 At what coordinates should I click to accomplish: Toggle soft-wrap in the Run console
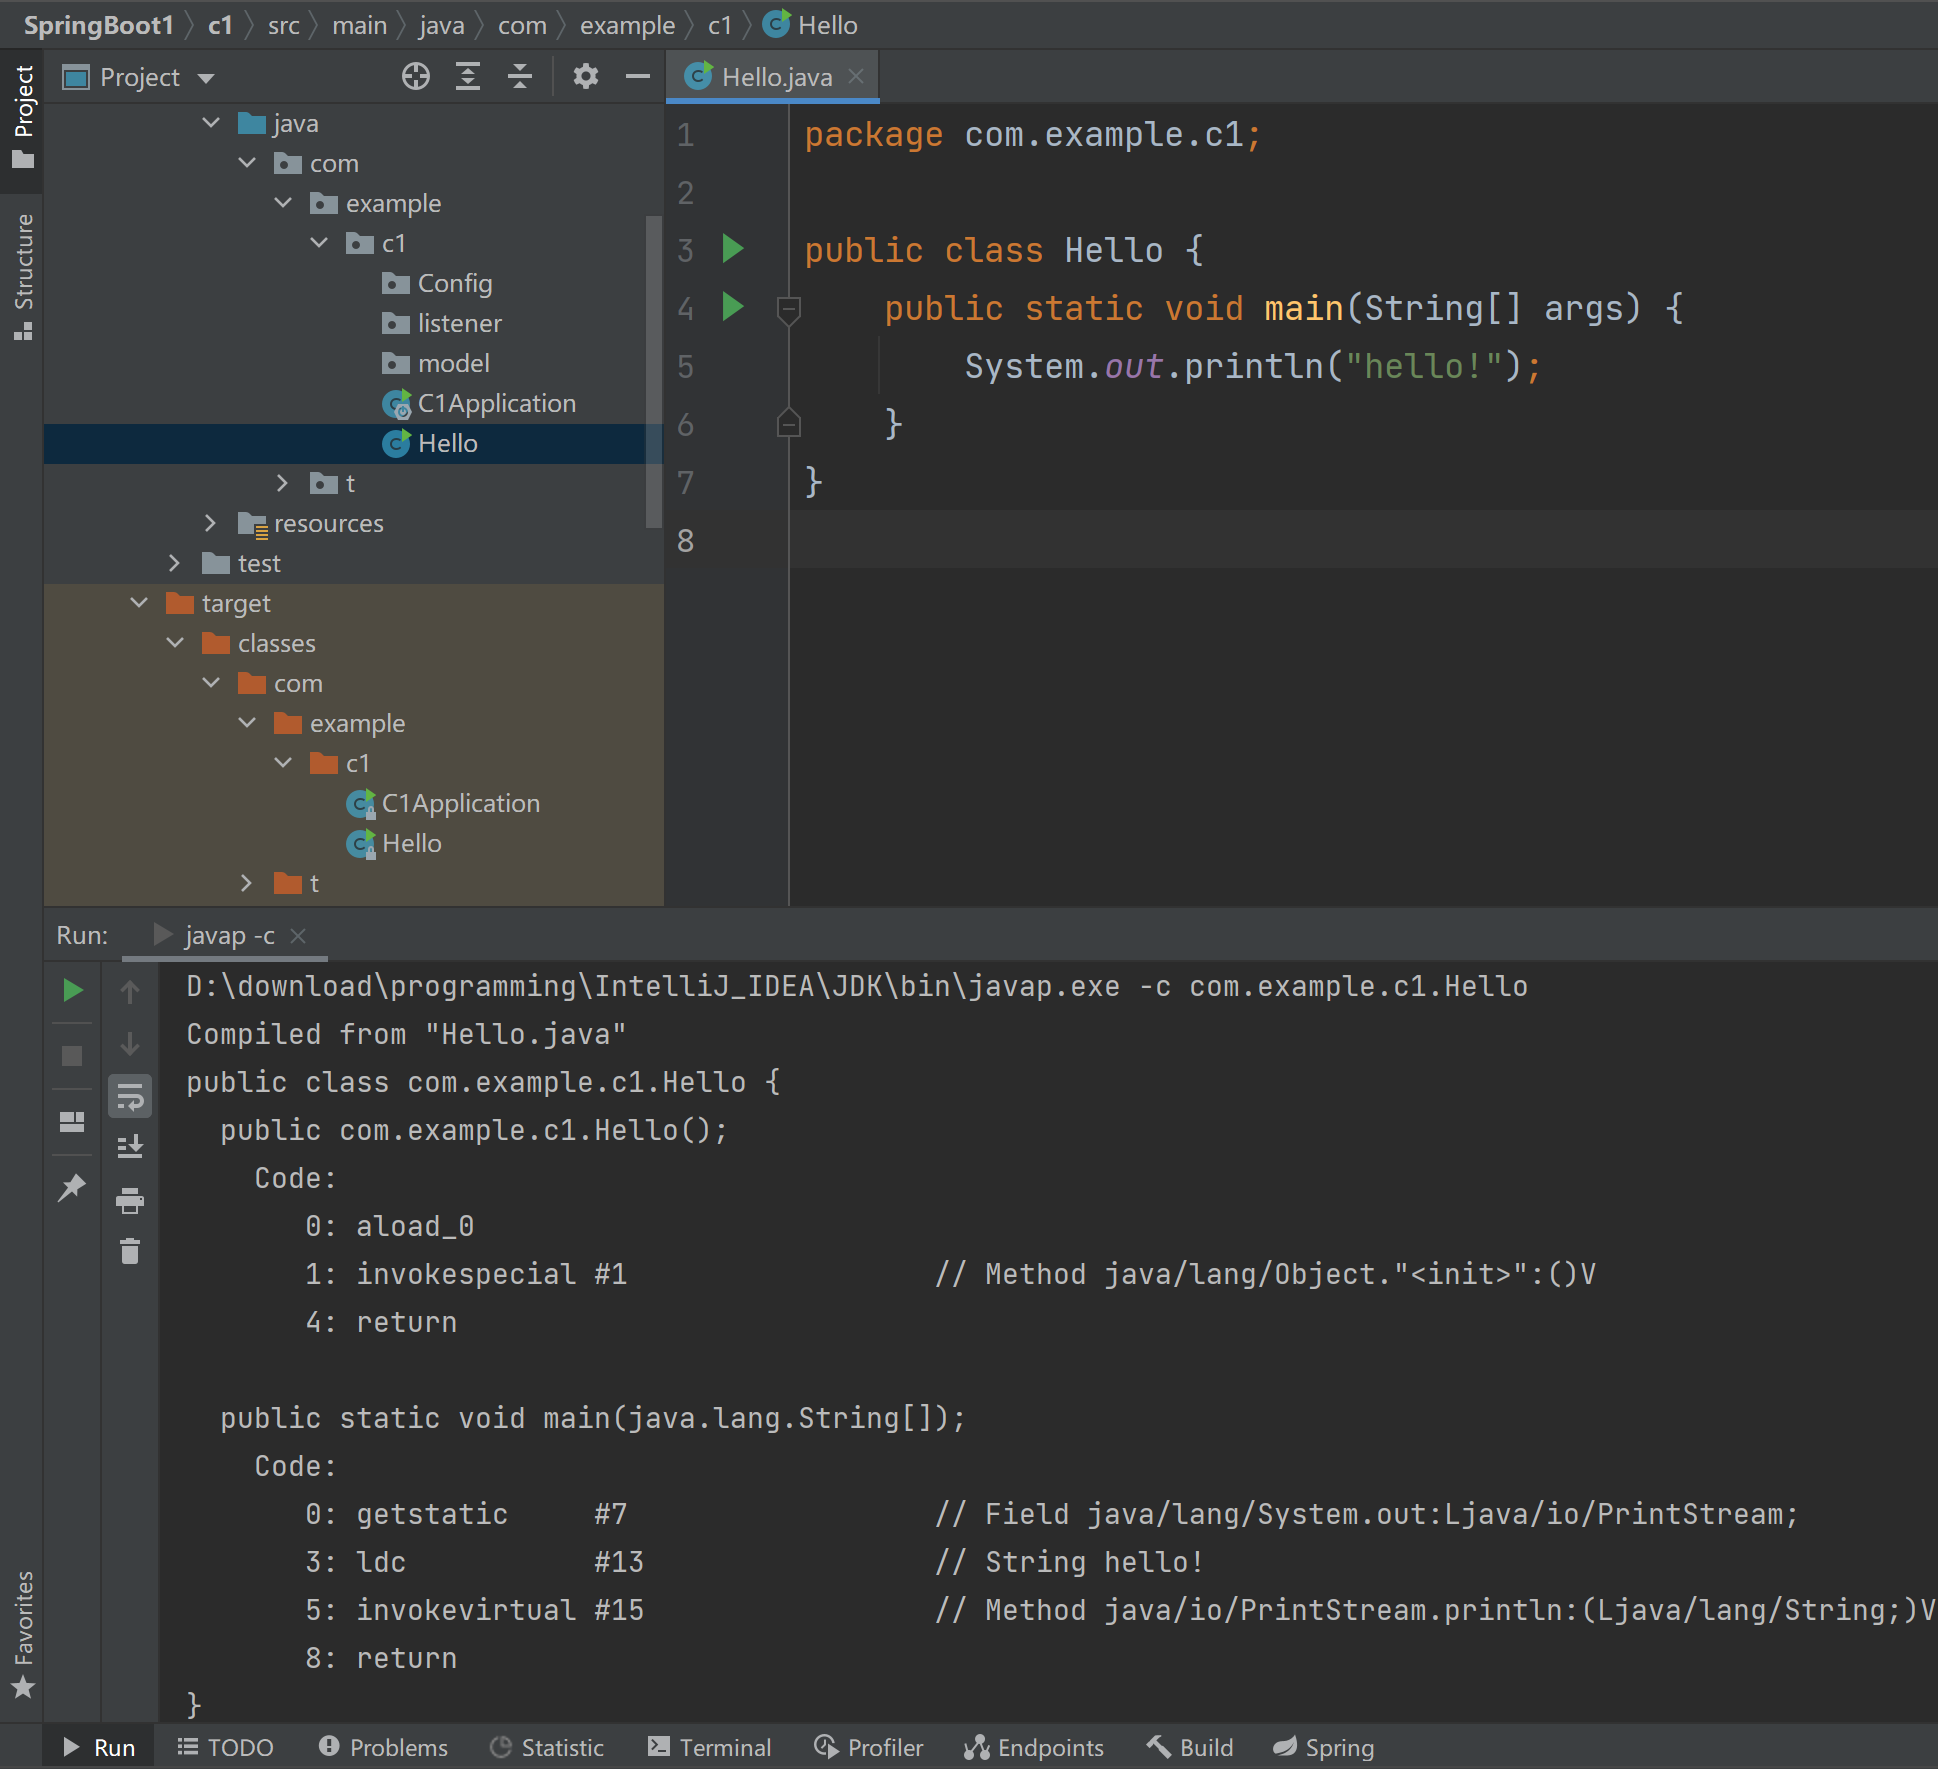coord(130,1097)
